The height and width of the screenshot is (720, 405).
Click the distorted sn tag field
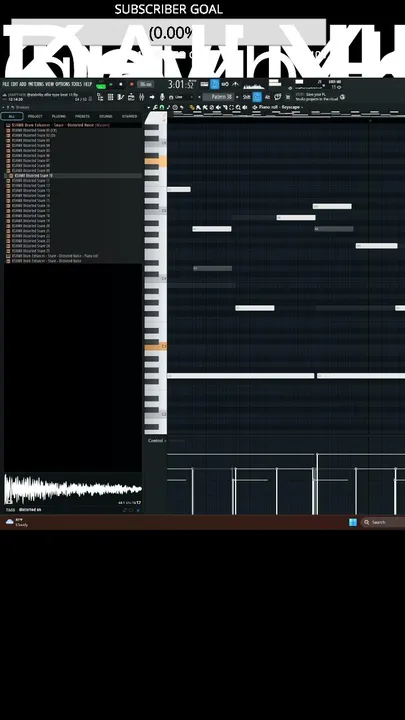coord(29,510)
